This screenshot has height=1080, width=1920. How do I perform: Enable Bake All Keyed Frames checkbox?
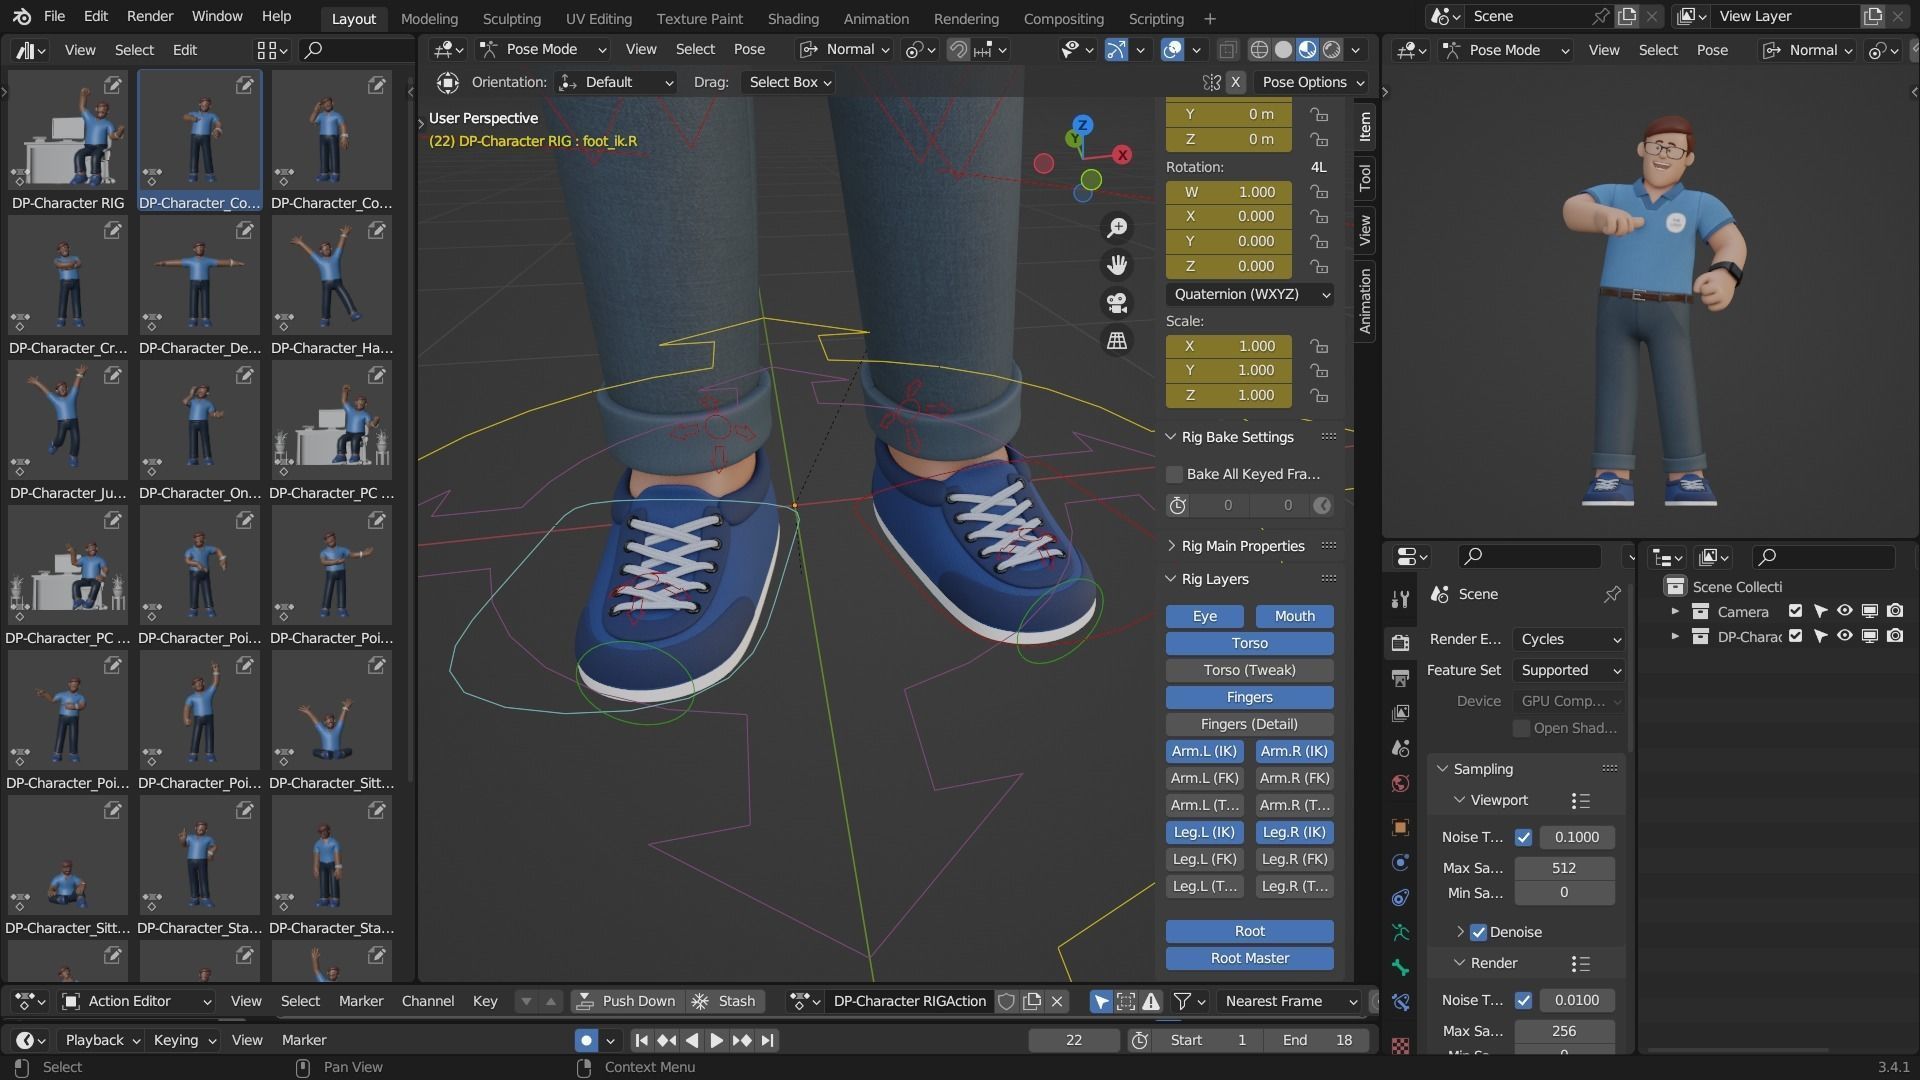pos(1175,474)
